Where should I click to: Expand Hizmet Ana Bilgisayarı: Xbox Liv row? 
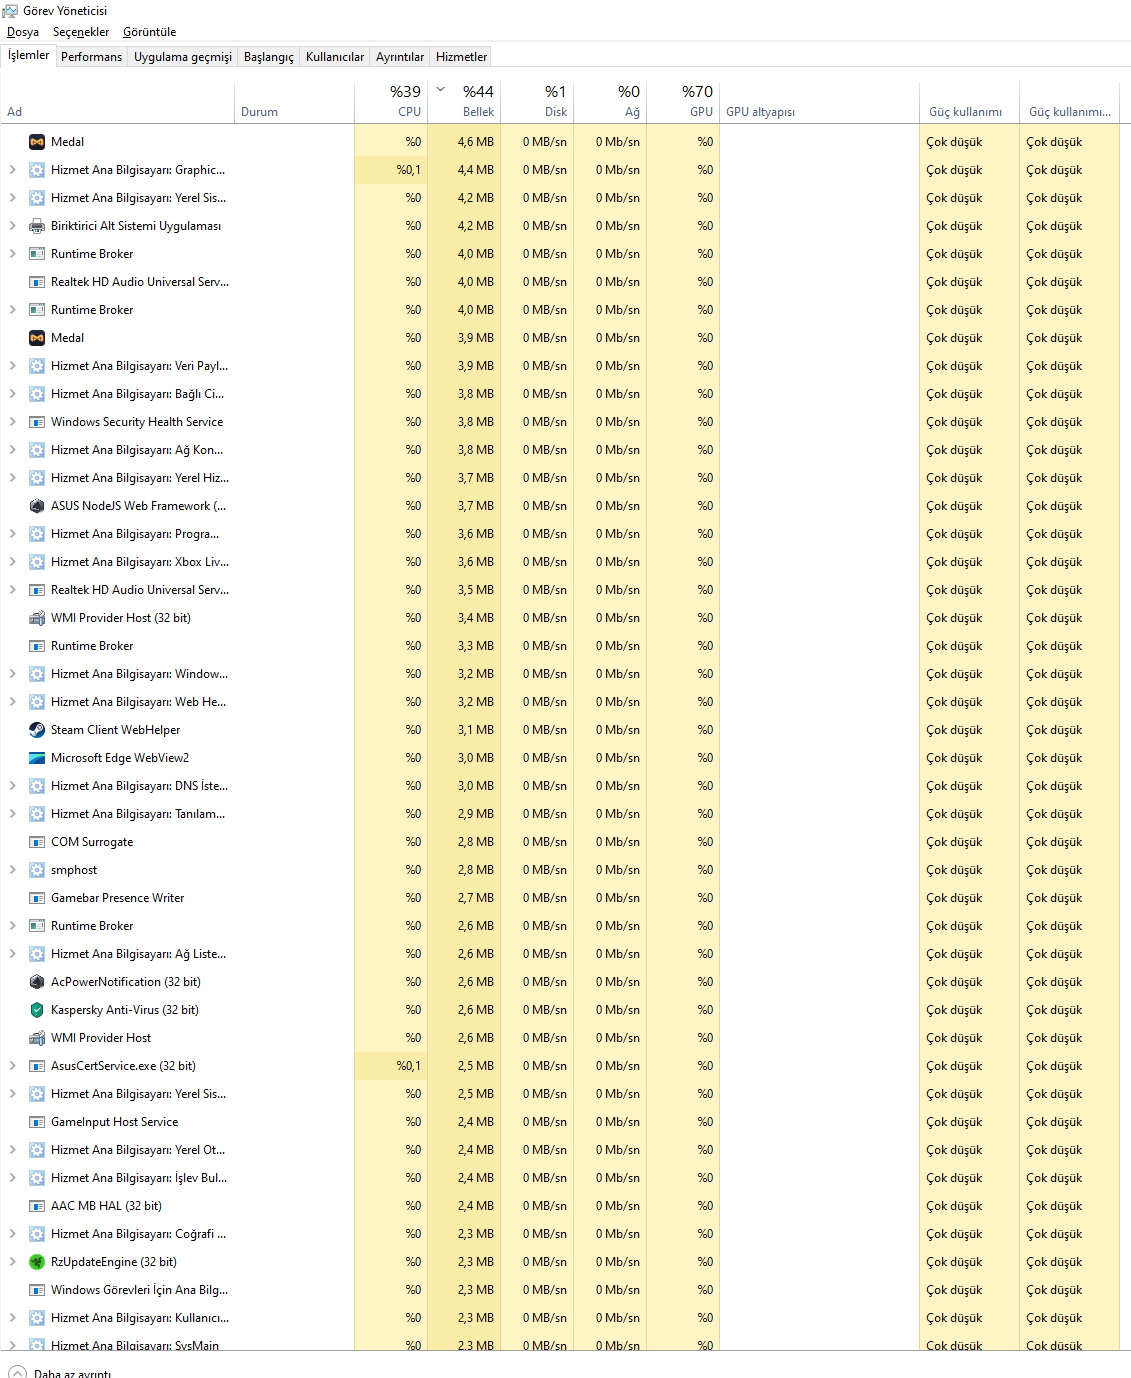(x=12, y=562)
